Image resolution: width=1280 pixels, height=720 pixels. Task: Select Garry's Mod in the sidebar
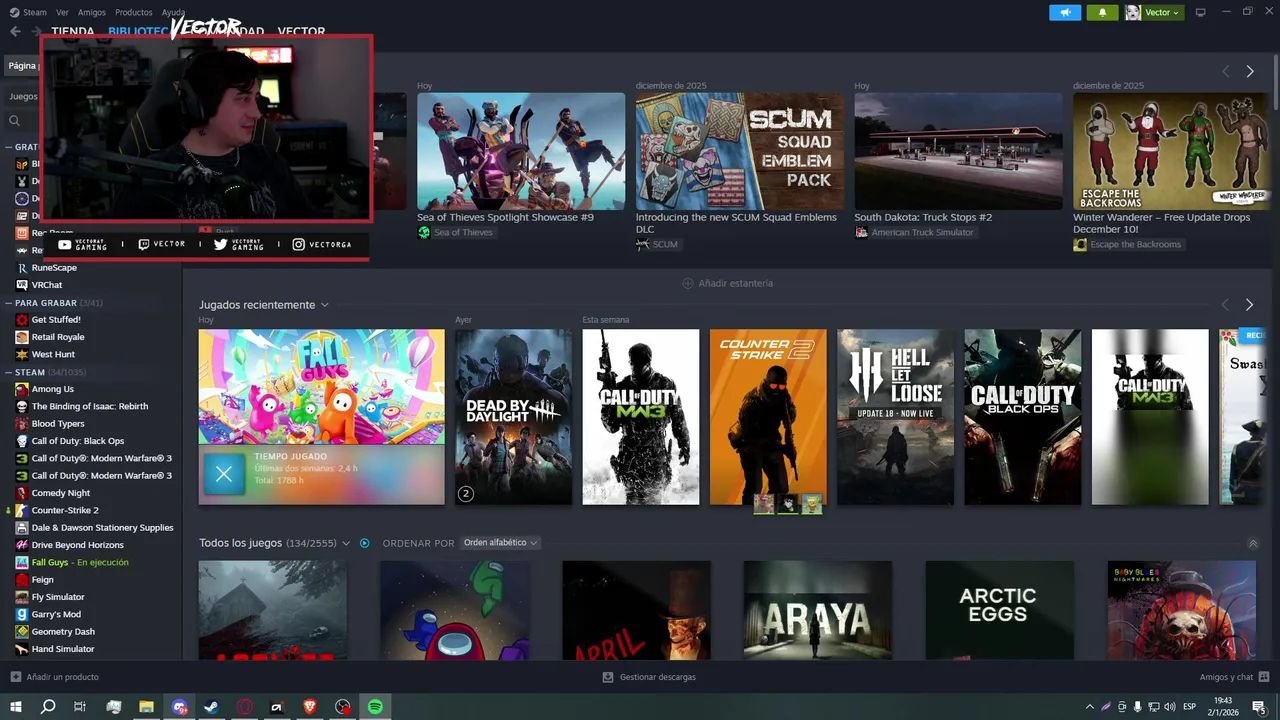pyautogui.click(x=56, y=614)
